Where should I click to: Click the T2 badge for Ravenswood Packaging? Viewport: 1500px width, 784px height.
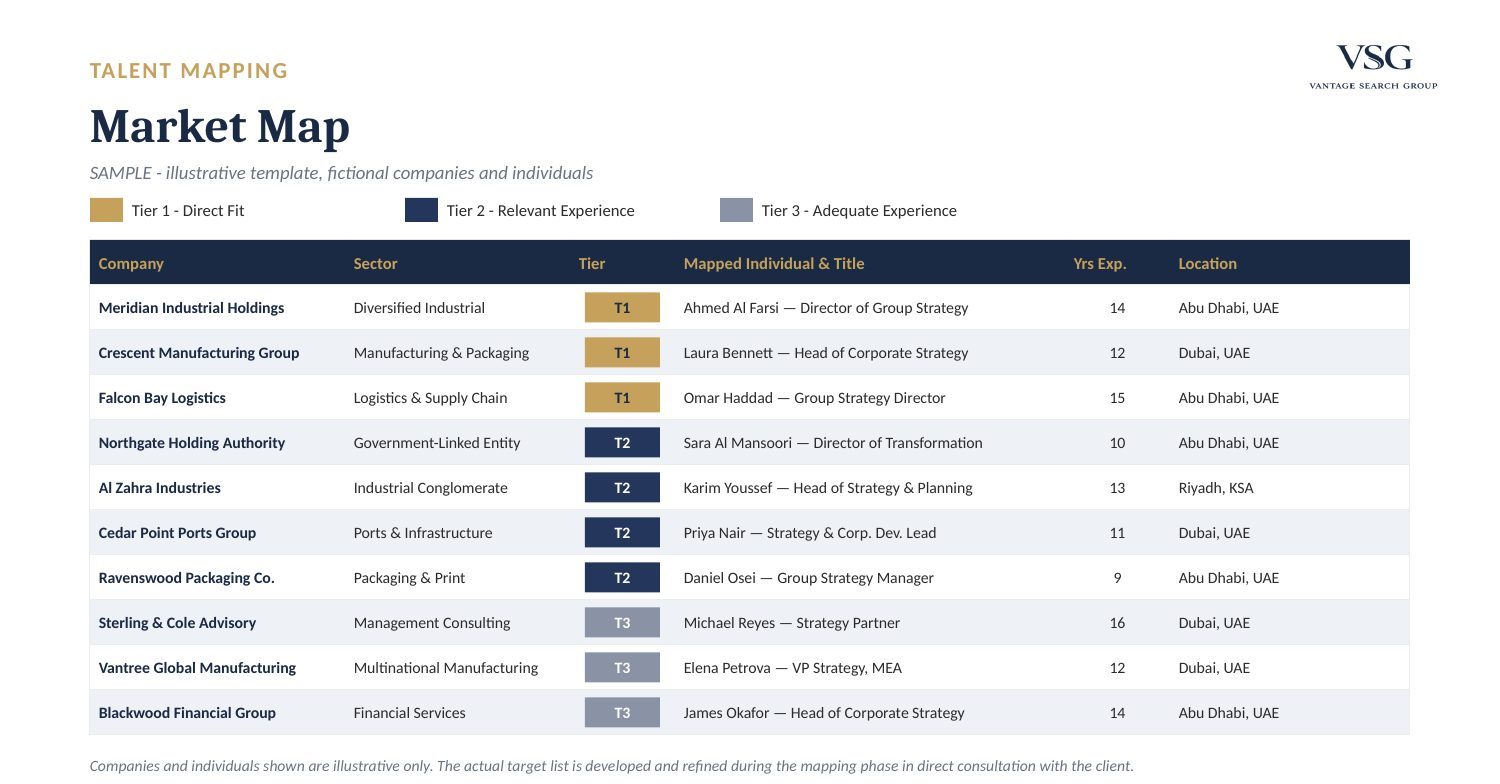pos(622,578)
